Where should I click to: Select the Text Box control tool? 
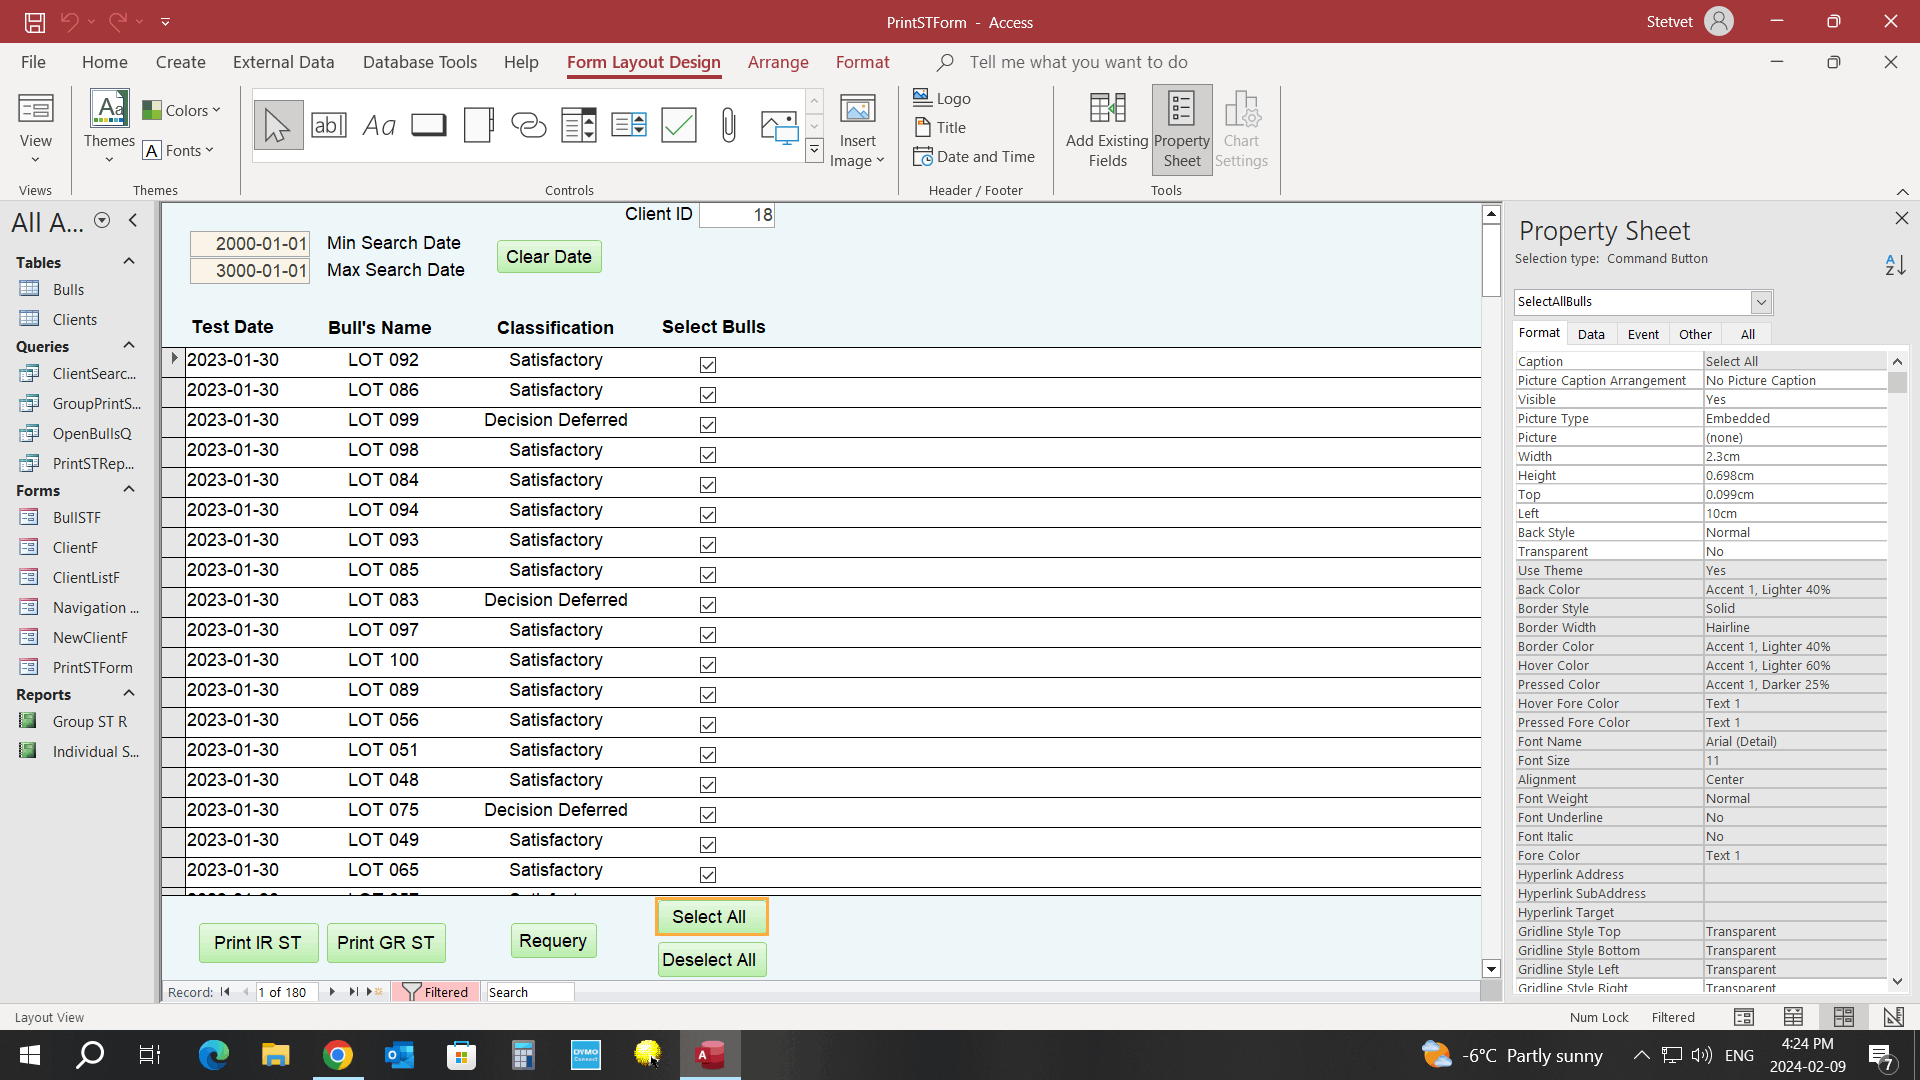pos(329,126)
